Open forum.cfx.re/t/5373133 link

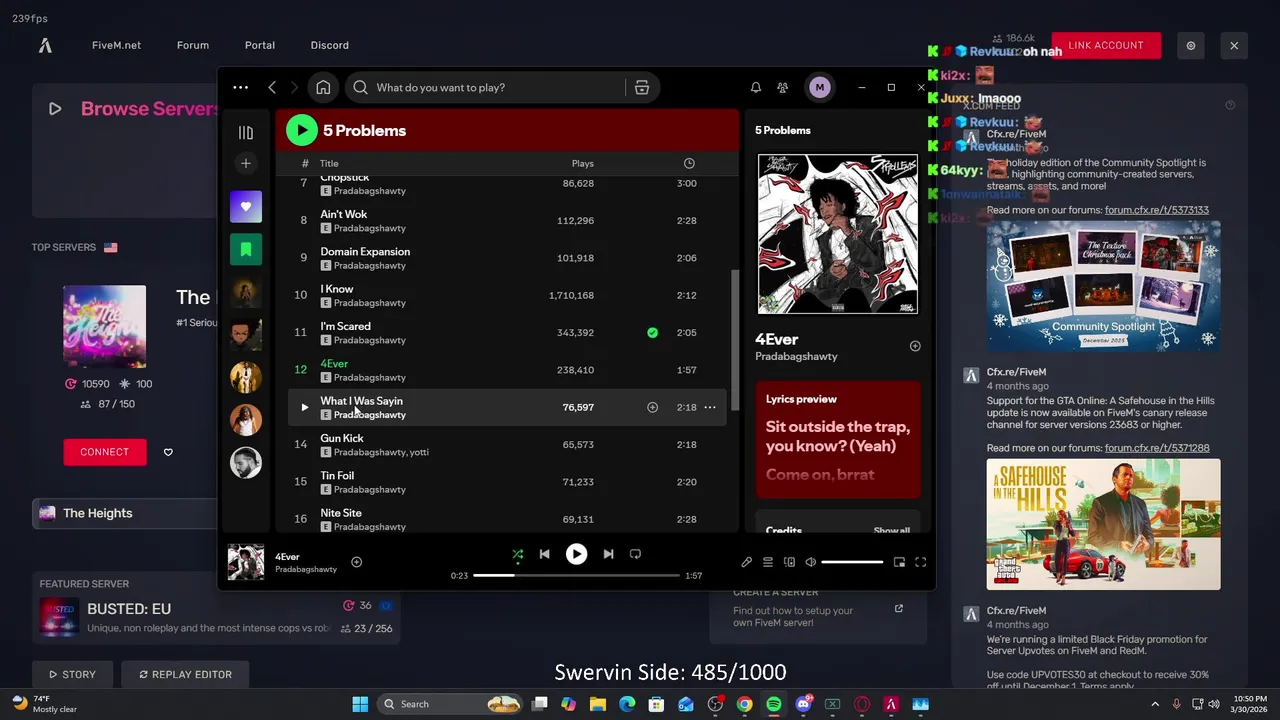click(1157, 210)
